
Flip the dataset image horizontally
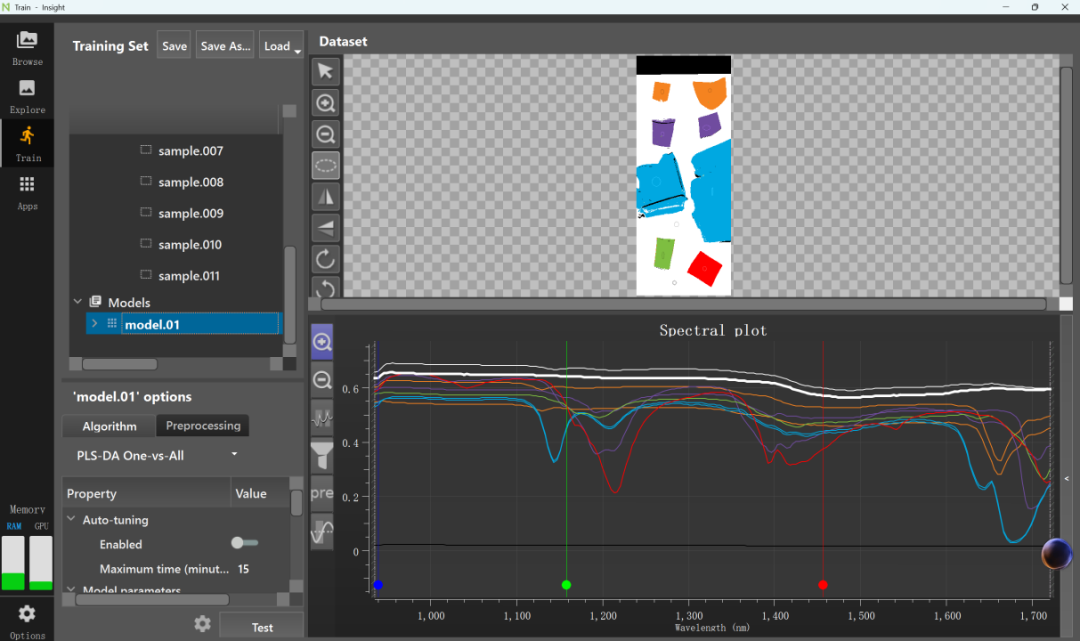326,197
